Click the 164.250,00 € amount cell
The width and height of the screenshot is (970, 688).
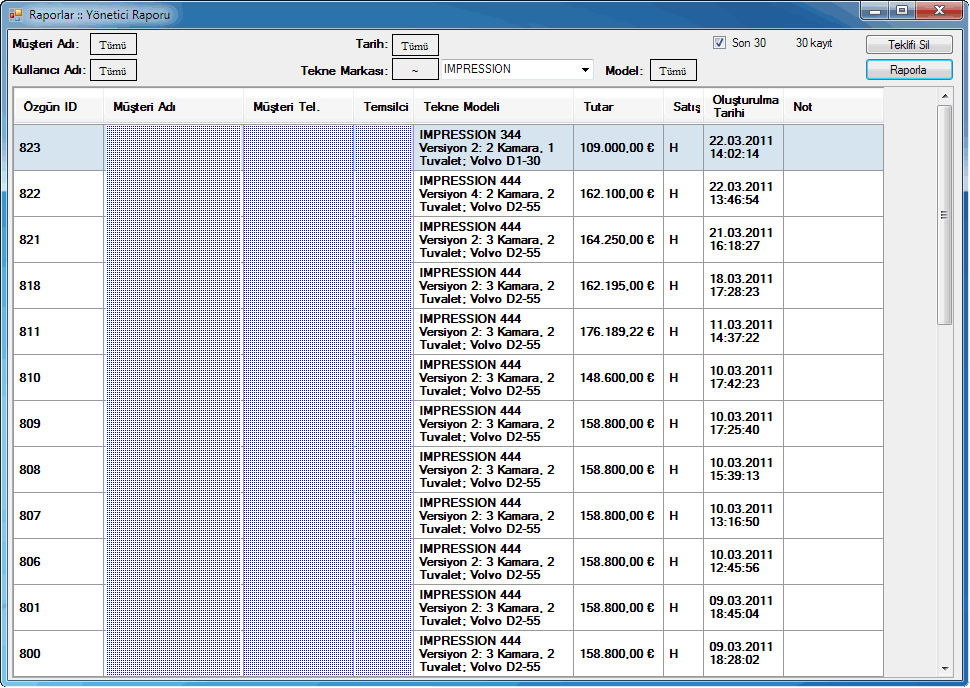[x=618, y=239]
